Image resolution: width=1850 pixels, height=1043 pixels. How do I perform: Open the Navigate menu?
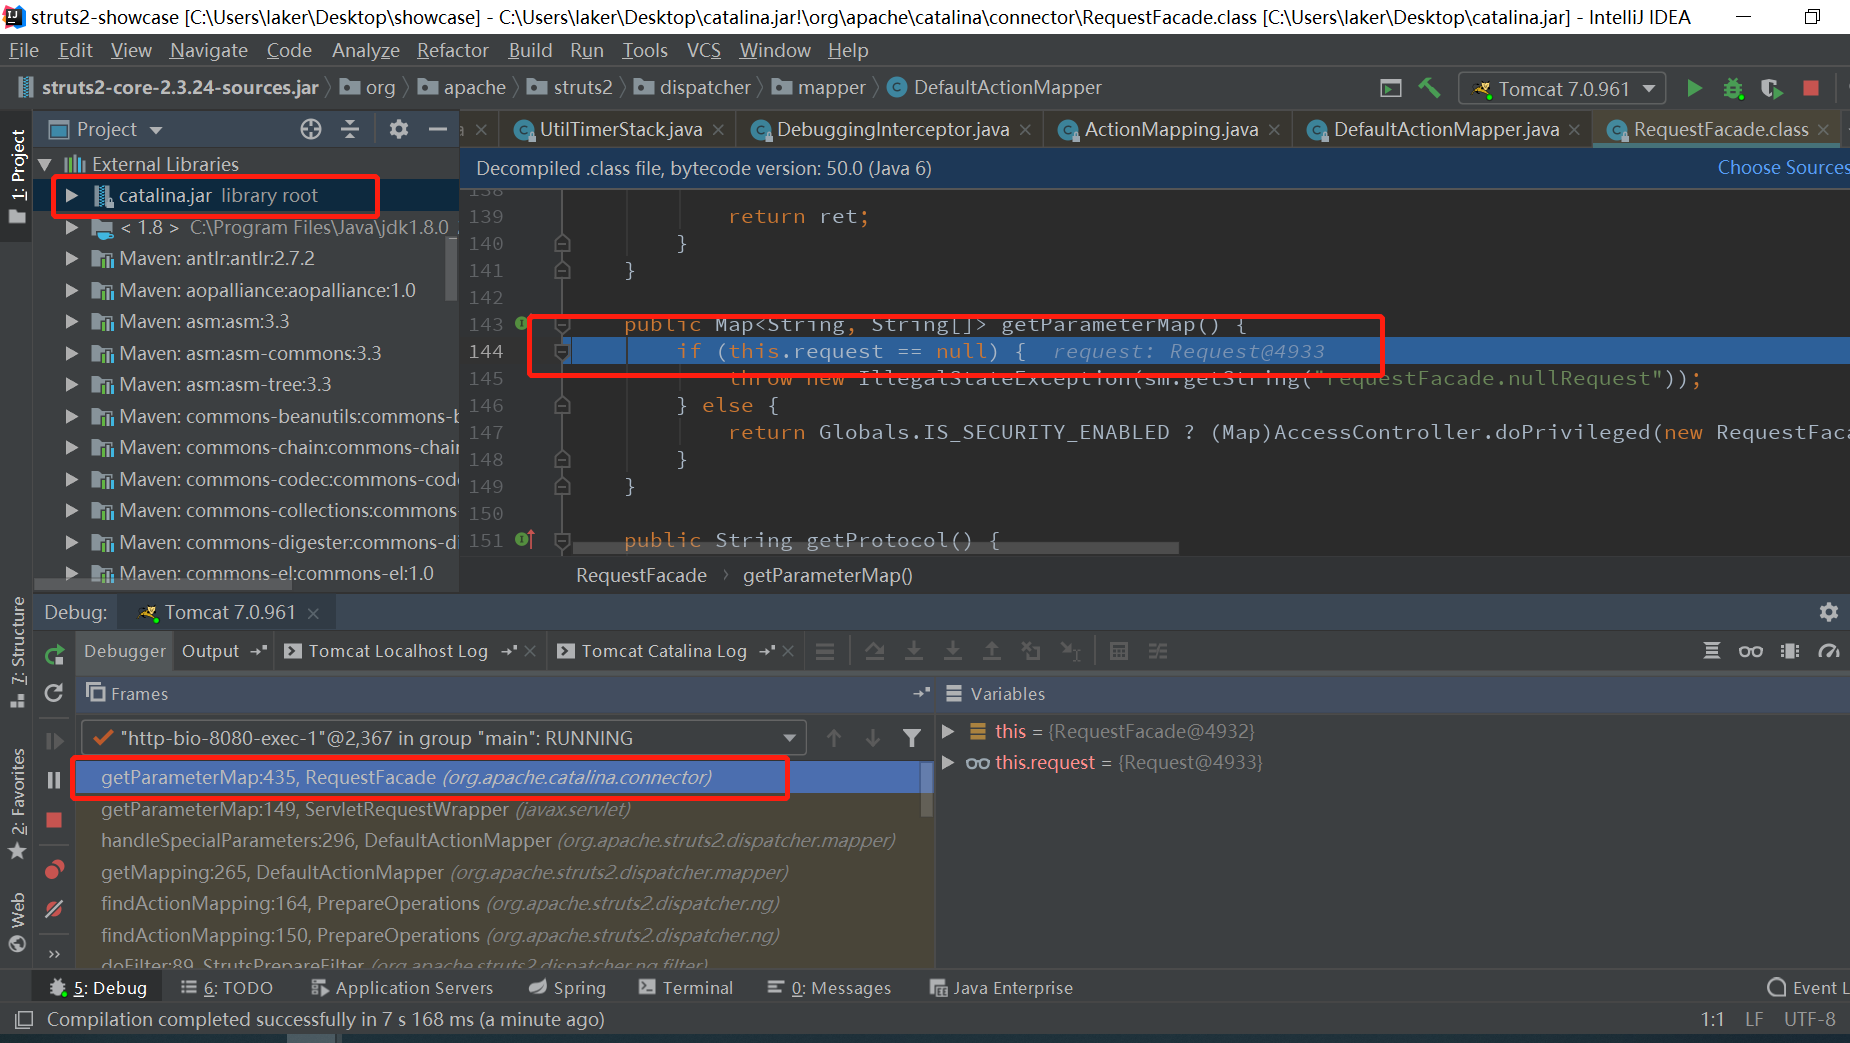[x=208, y=50]
